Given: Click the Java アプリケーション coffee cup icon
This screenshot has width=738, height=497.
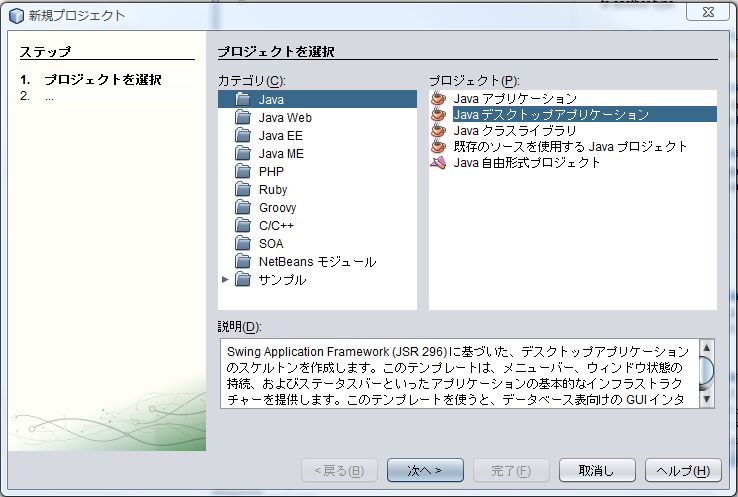Looking at the screenshot, I should [437, 98].
